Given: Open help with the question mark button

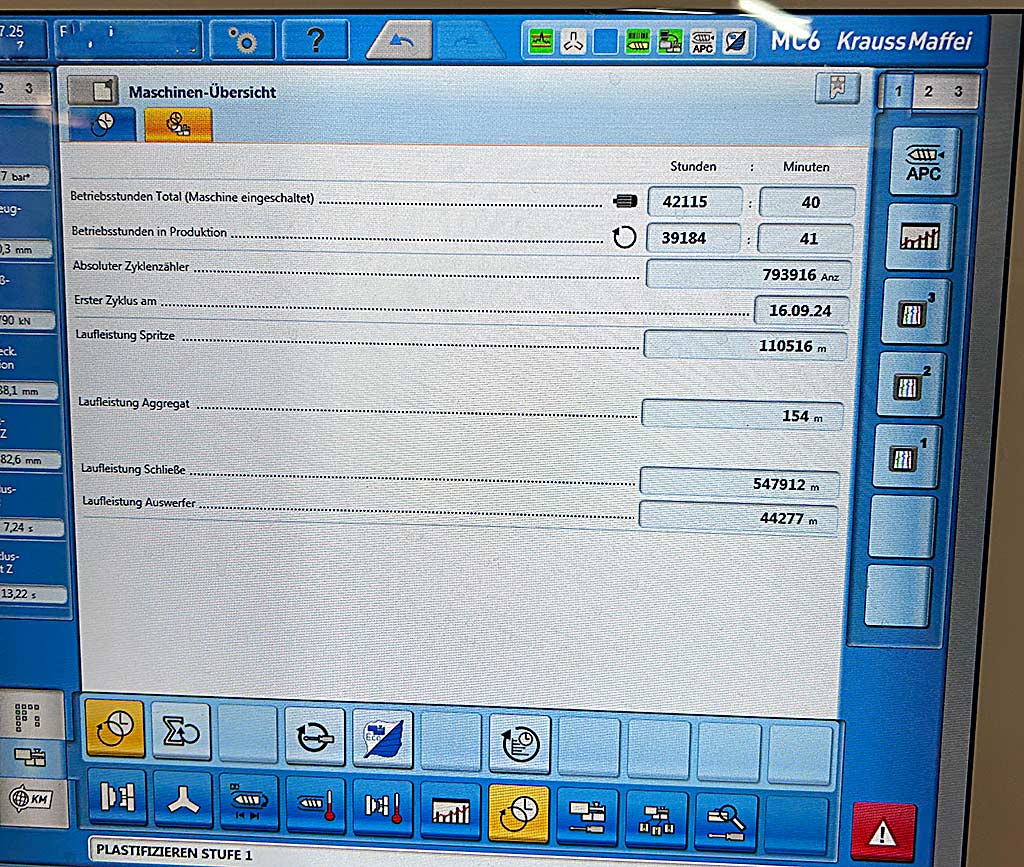Looking at the screenshot, I should 315,40.
